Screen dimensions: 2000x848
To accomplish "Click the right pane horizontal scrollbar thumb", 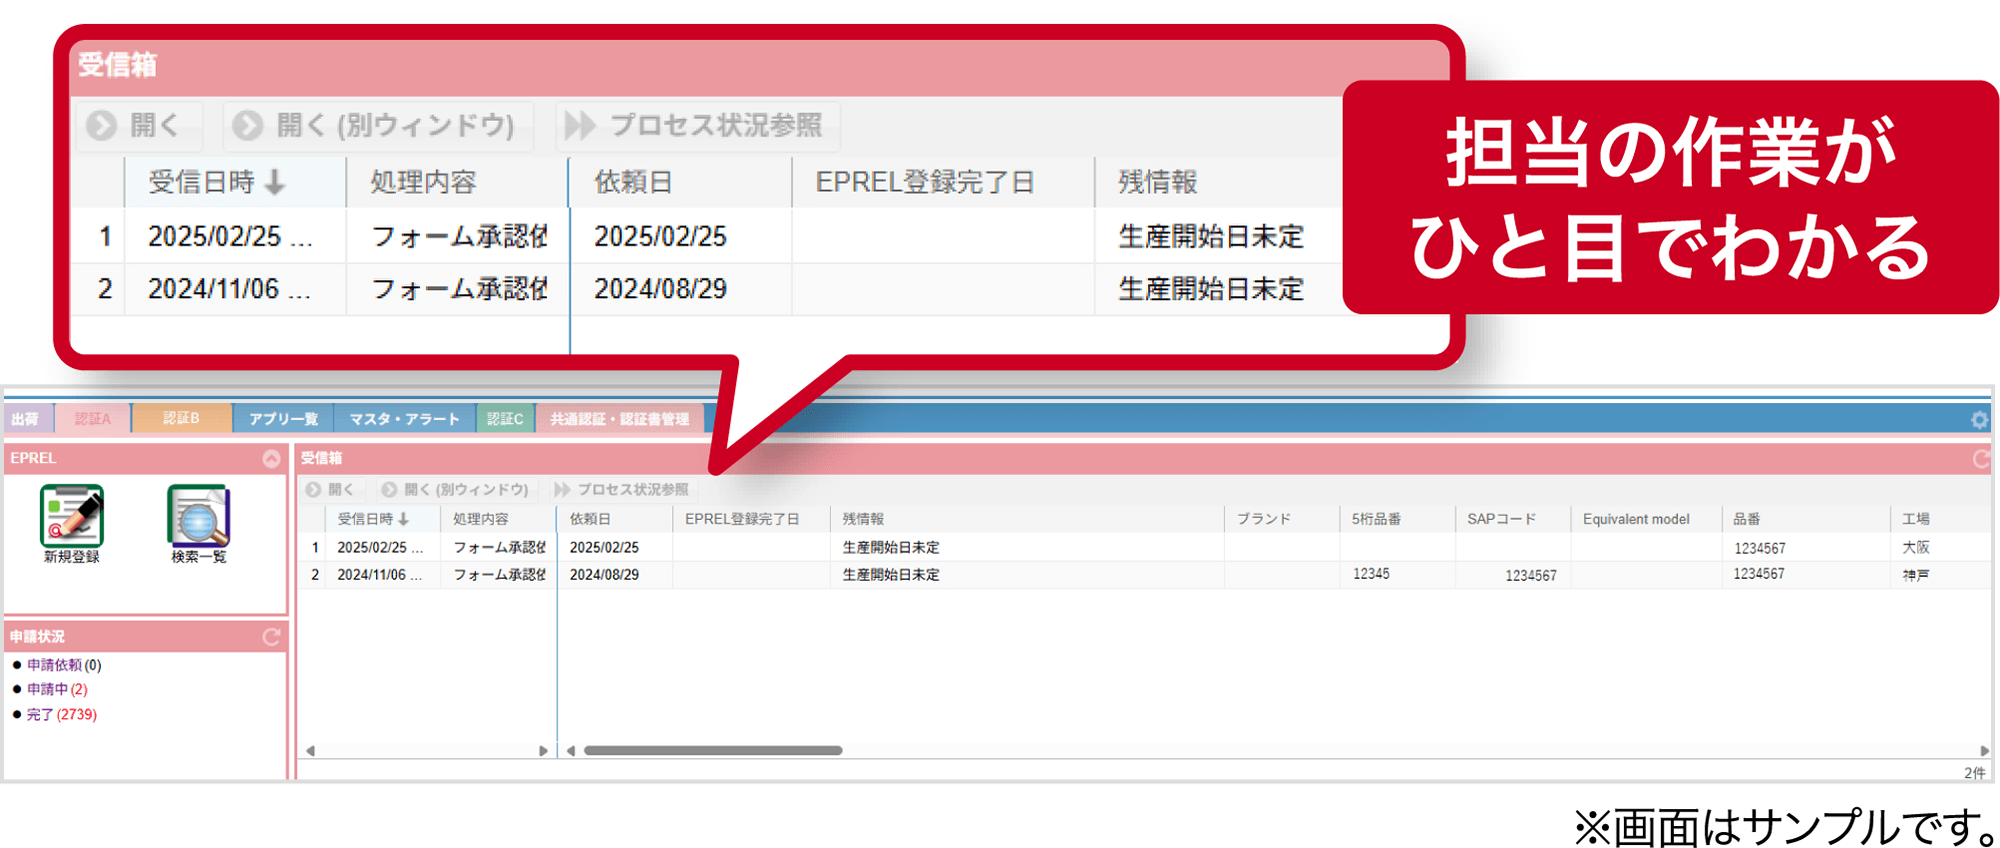I will point(713,750).
